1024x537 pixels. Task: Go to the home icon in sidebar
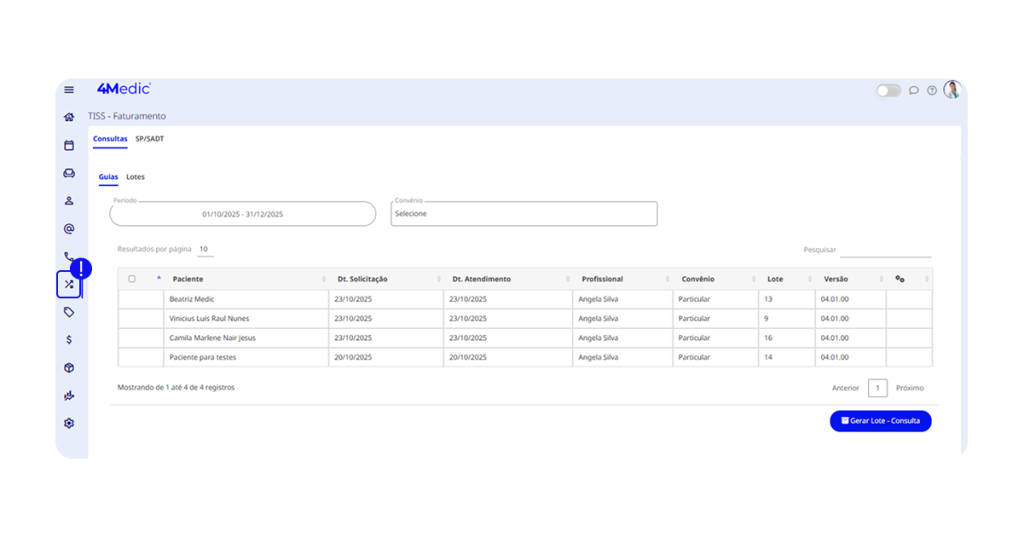tap(69, 117)
